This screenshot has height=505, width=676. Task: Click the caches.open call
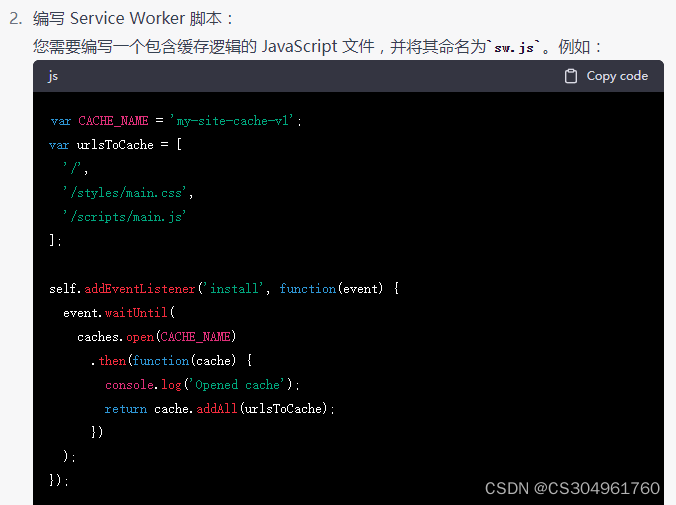click(156, 336)
